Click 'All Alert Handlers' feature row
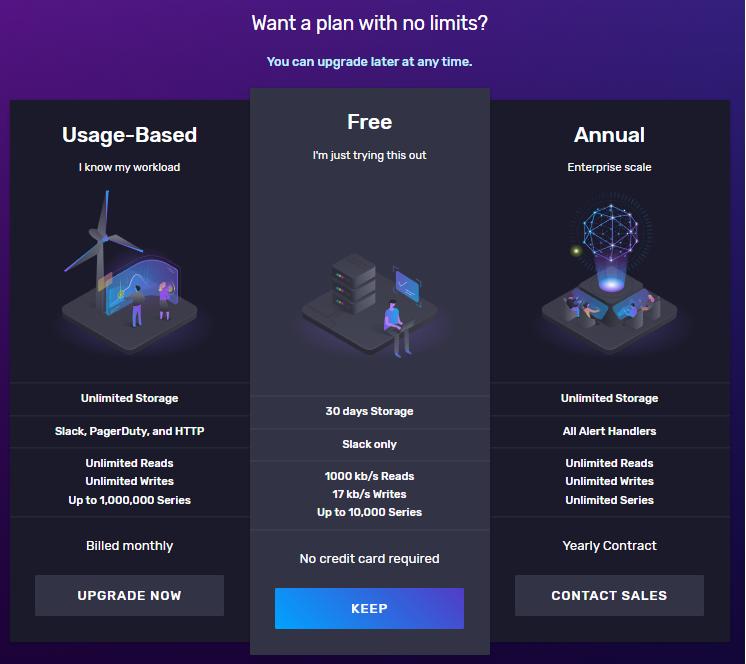Screen dimensions: 746x664 [609, 431]
